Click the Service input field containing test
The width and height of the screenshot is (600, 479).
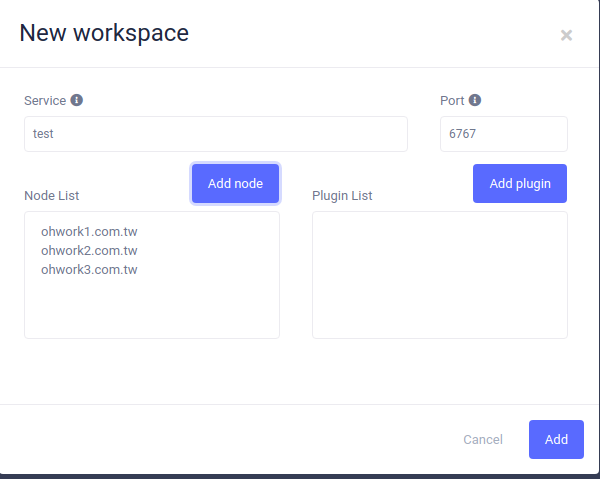(216, 134)
